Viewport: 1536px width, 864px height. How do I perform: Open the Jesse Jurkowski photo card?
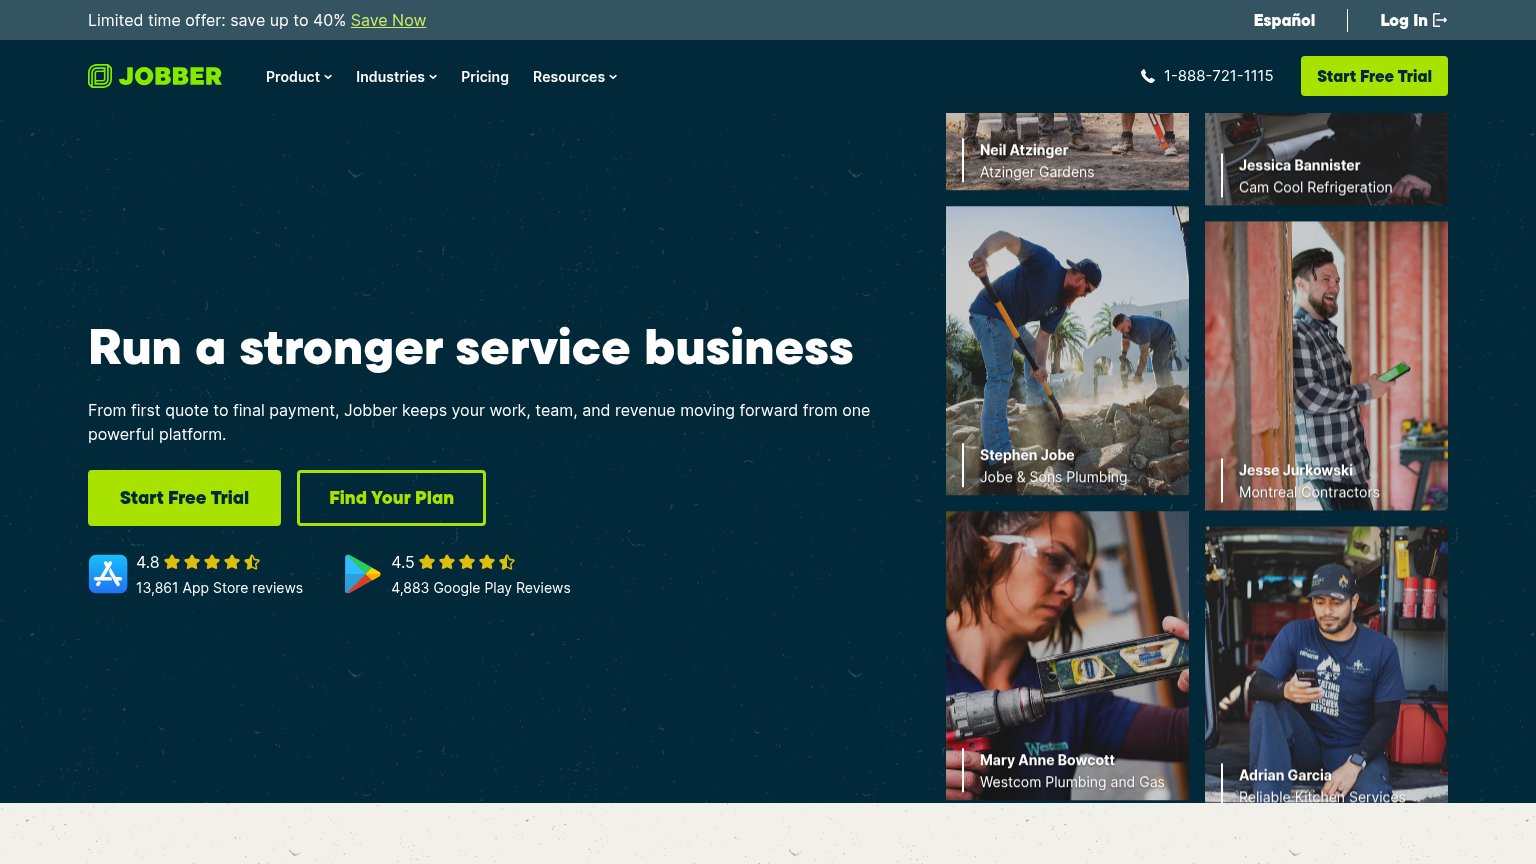point(1326,366)
